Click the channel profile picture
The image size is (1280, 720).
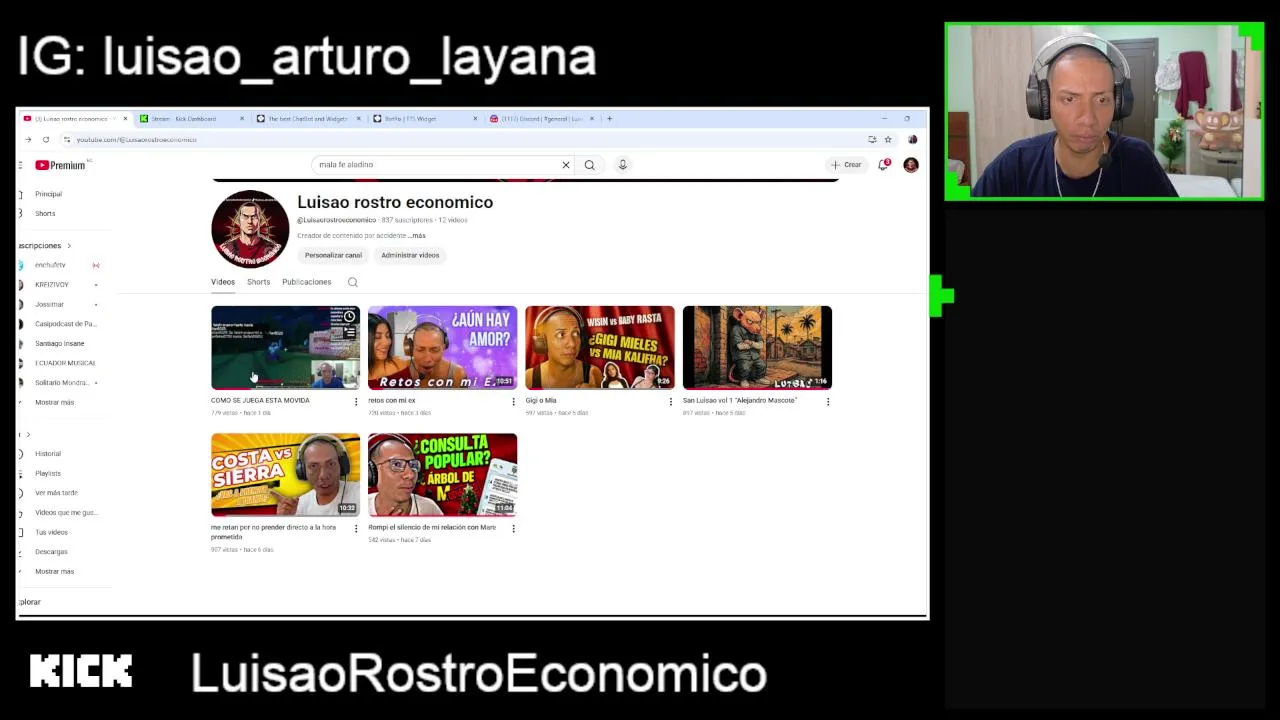click(250, 229)
